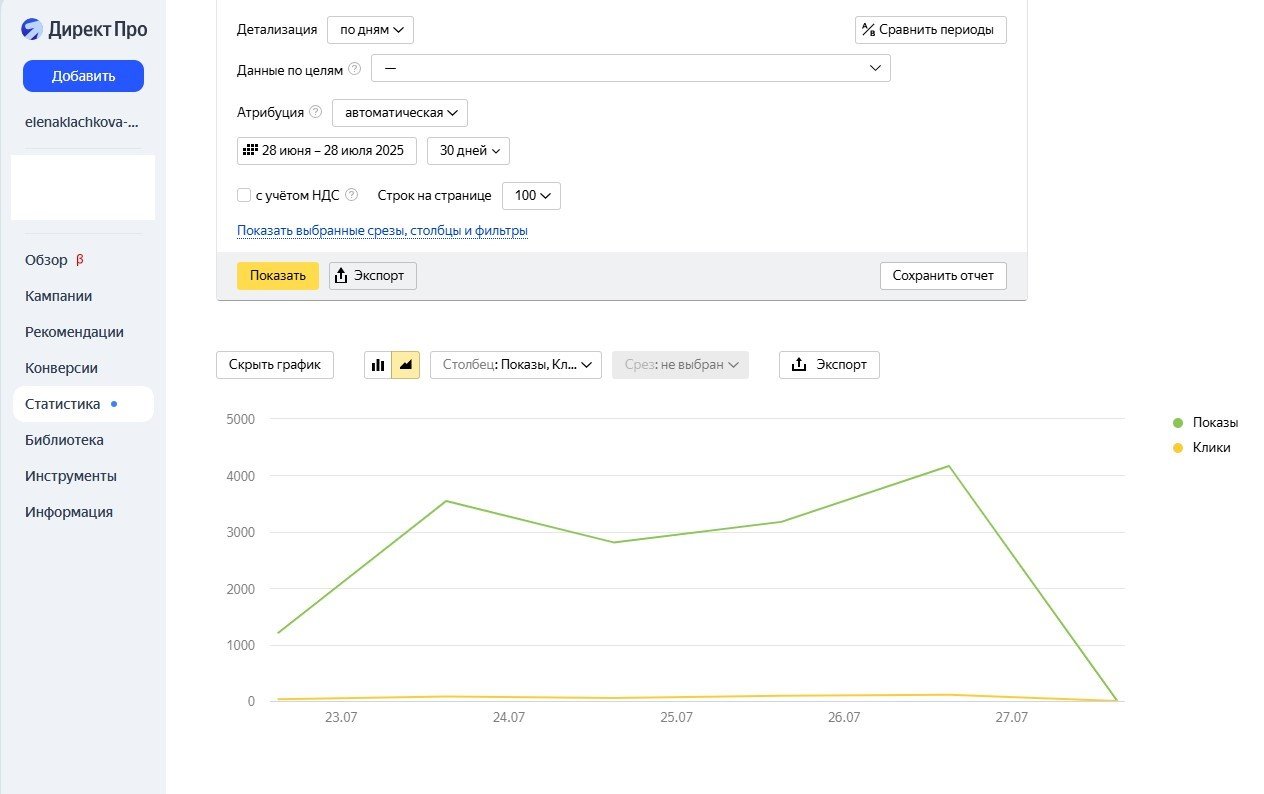Switch chart to bar graph icon

coord(378,365)
